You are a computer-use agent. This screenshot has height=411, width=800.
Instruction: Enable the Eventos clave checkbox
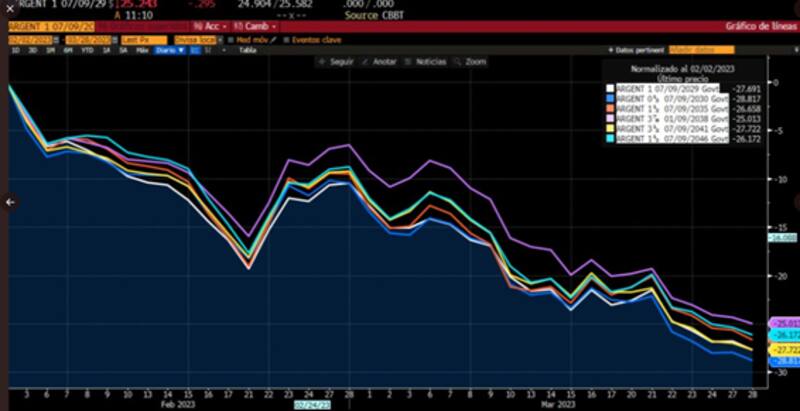pyautogui.click(x=286, y=39)
